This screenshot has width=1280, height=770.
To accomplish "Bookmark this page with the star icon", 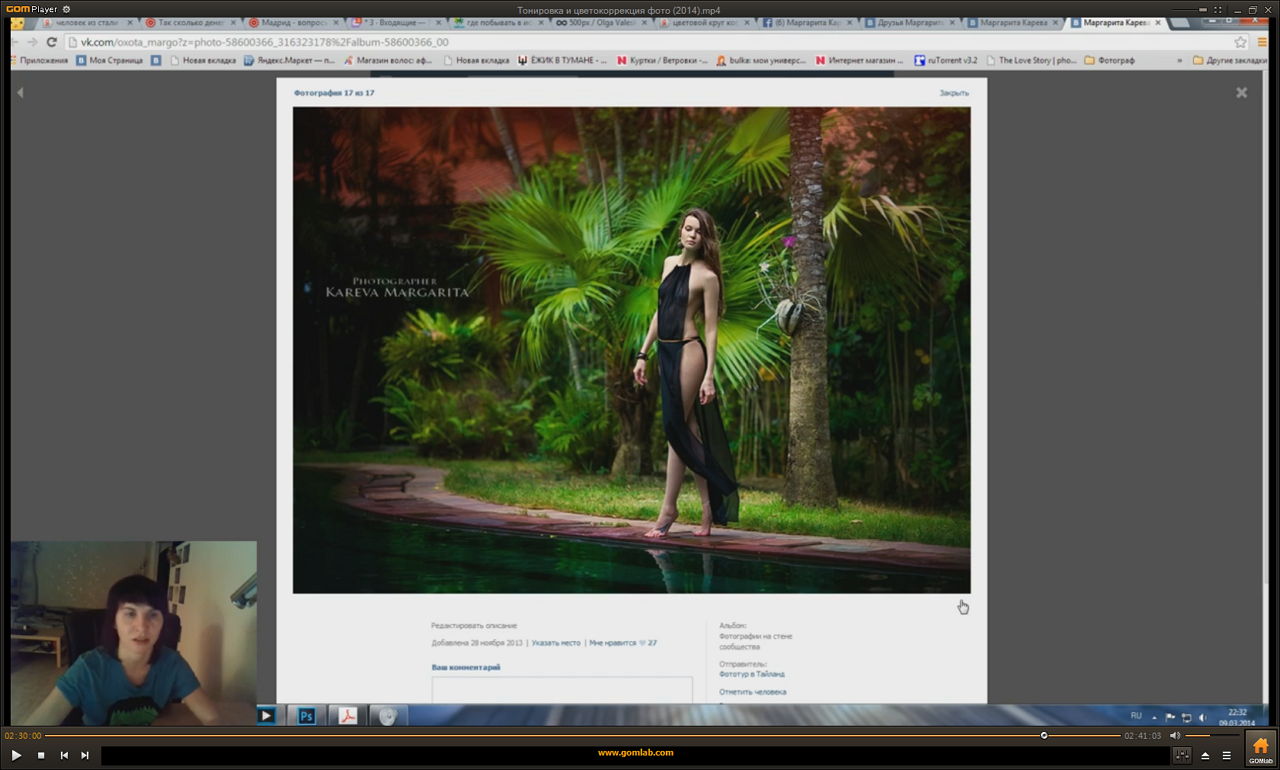I will pyautogui.click(x=1240, y=42).
